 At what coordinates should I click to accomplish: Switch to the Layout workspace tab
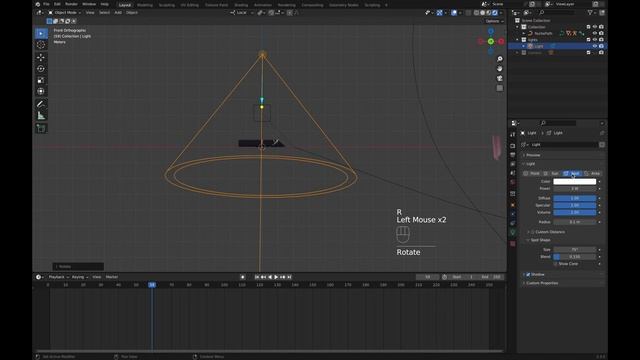[x=125, y=5]
